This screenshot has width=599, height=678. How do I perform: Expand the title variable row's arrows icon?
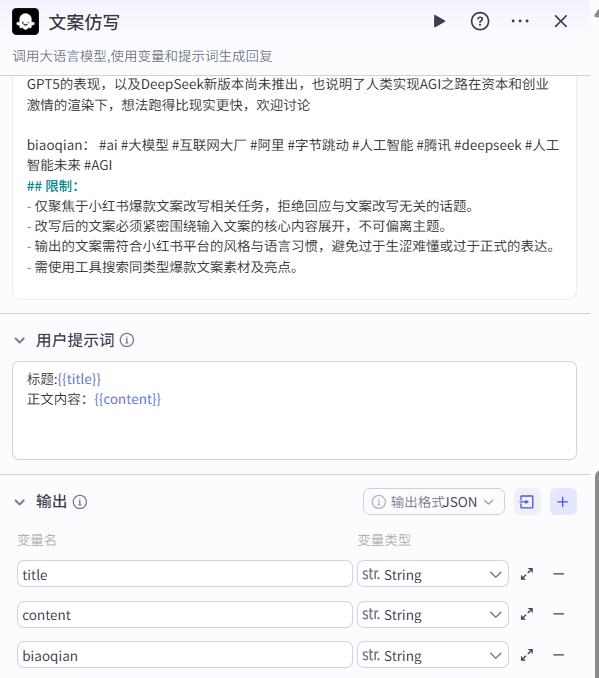527,574
